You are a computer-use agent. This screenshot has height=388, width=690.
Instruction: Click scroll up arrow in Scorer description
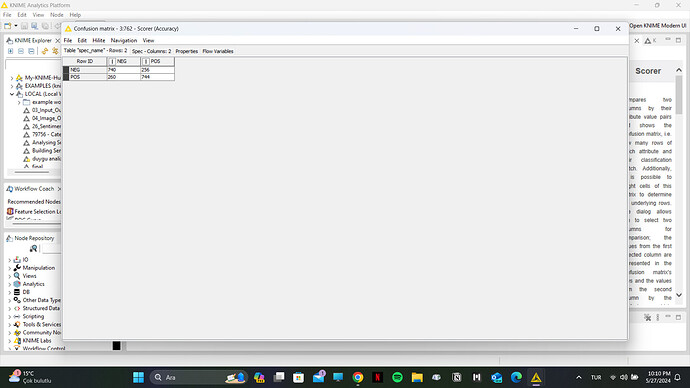679,70
